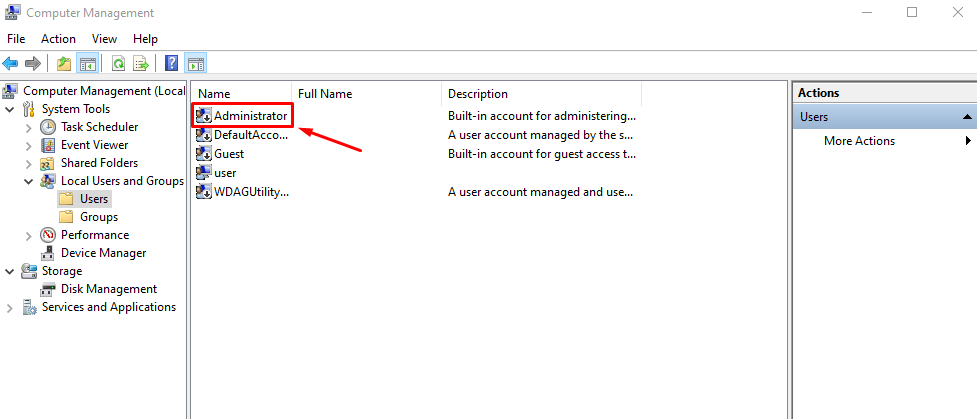Click the Forward arrow toolbar icon
Screen dimensions: 977x419
32,63
